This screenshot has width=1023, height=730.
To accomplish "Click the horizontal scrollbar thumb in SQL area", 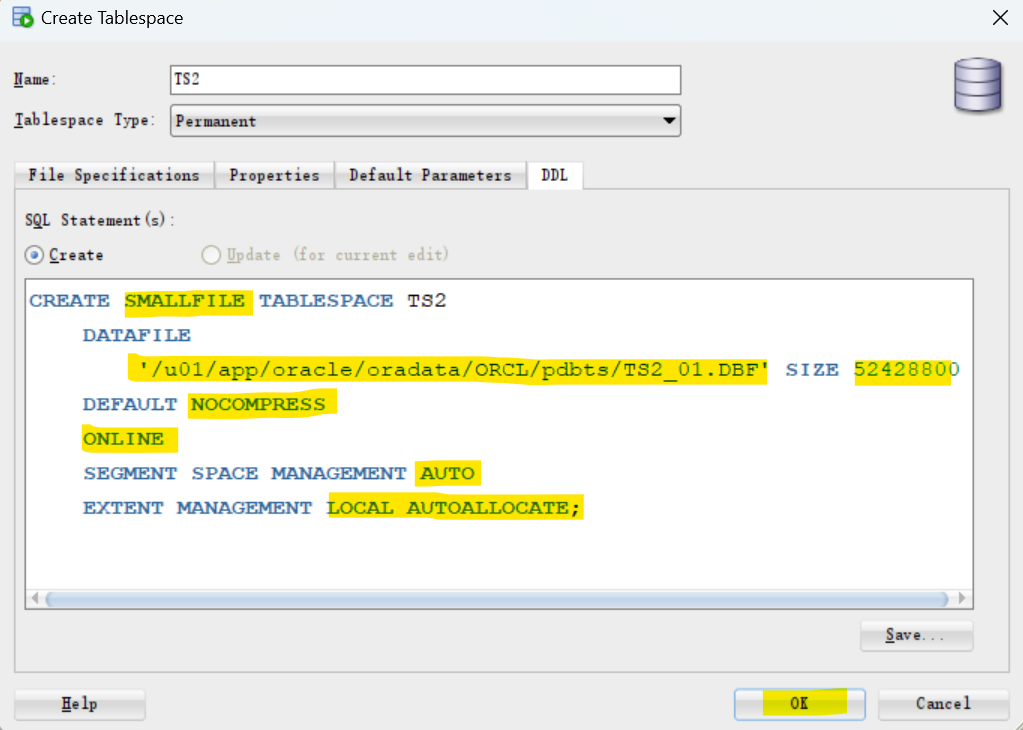I will [496, 599].
